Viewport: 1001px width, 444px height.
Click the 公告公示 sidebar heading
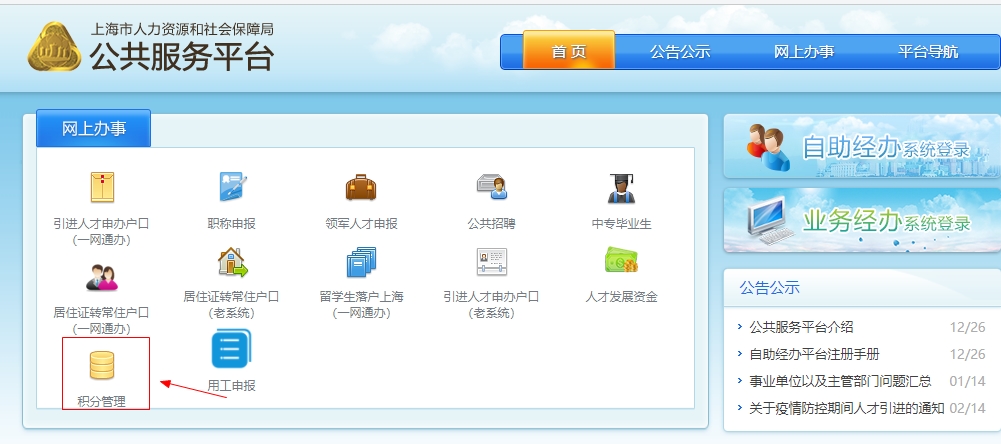coord(769,287)
